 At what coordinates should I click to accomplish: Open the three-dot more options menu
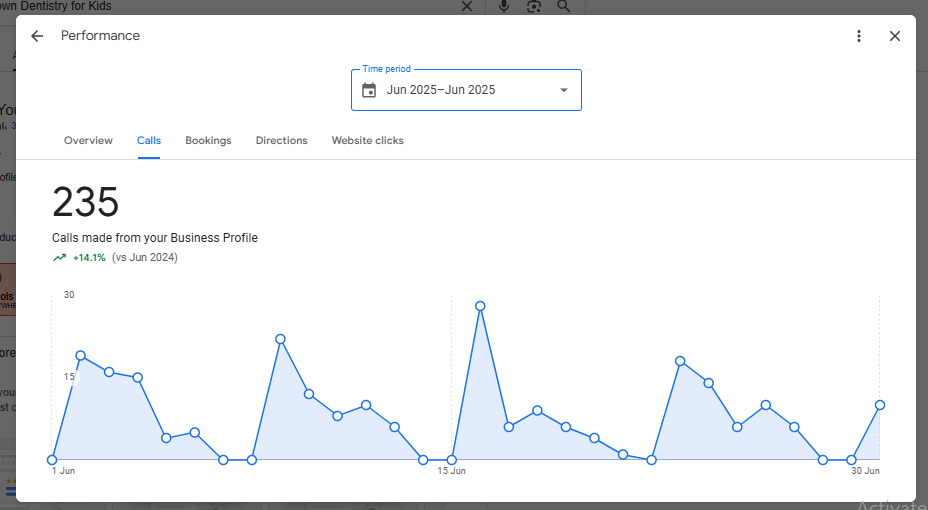coord(858,36)
